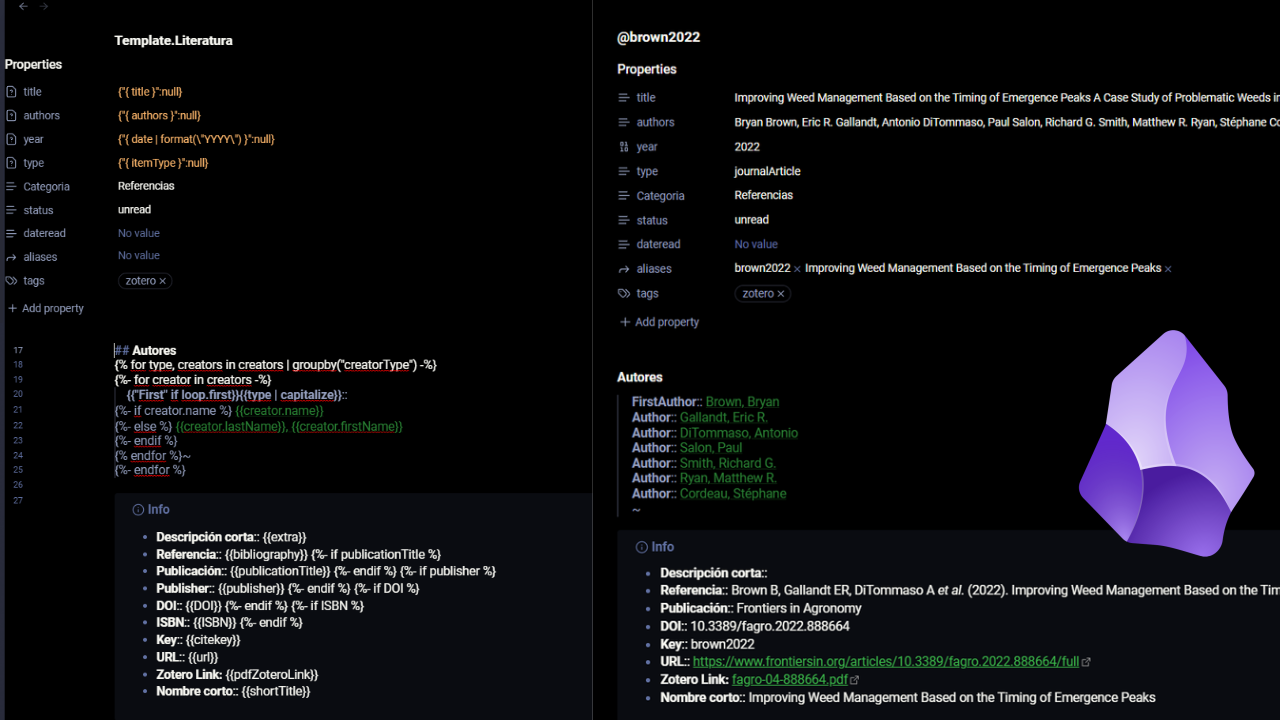Click the tags property icon in @brown2022
This screenshot has width=1280, height=720.
click(624, 294)
